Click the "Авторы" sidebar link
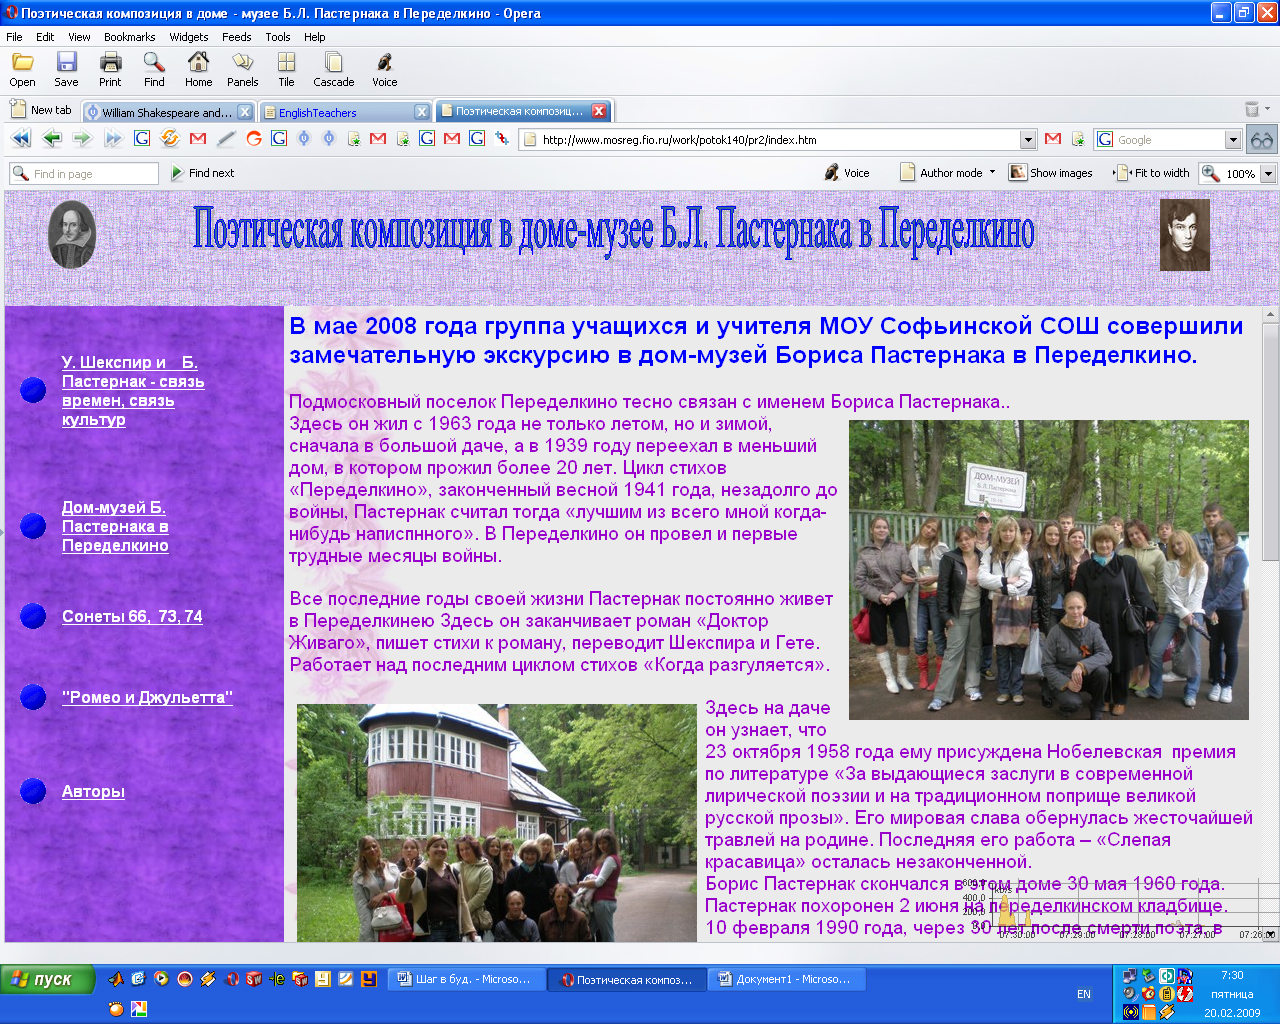 (x=93, y=791)
